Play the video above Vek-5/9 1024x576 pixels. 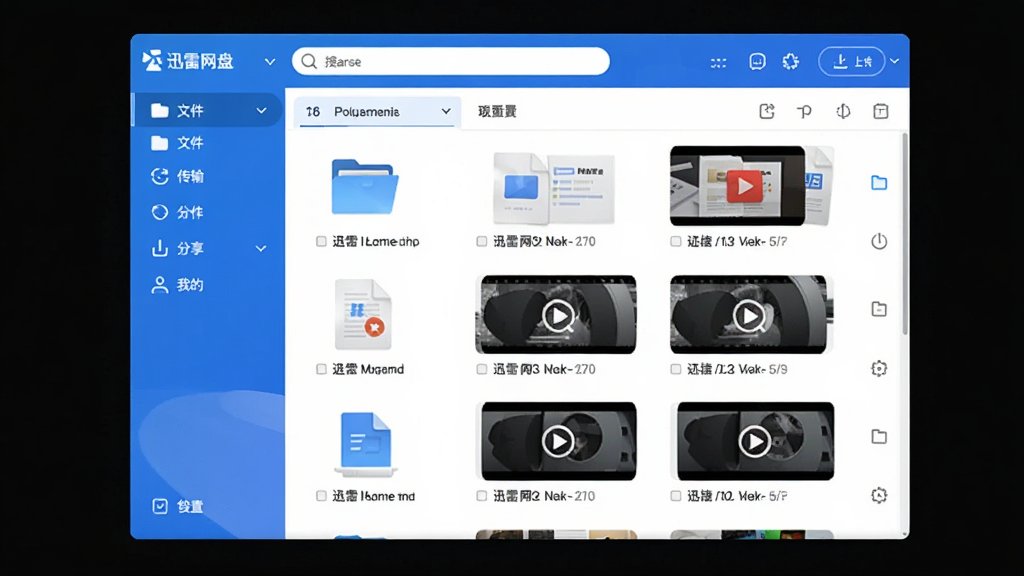click(x=750, y=315)
